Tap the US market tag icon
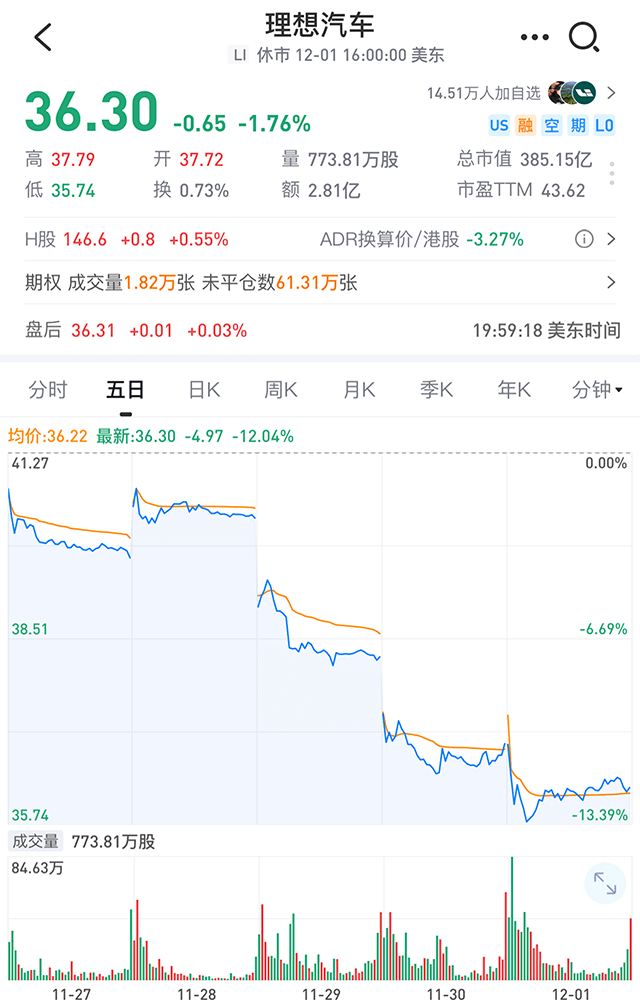 (x=499, y=125)
